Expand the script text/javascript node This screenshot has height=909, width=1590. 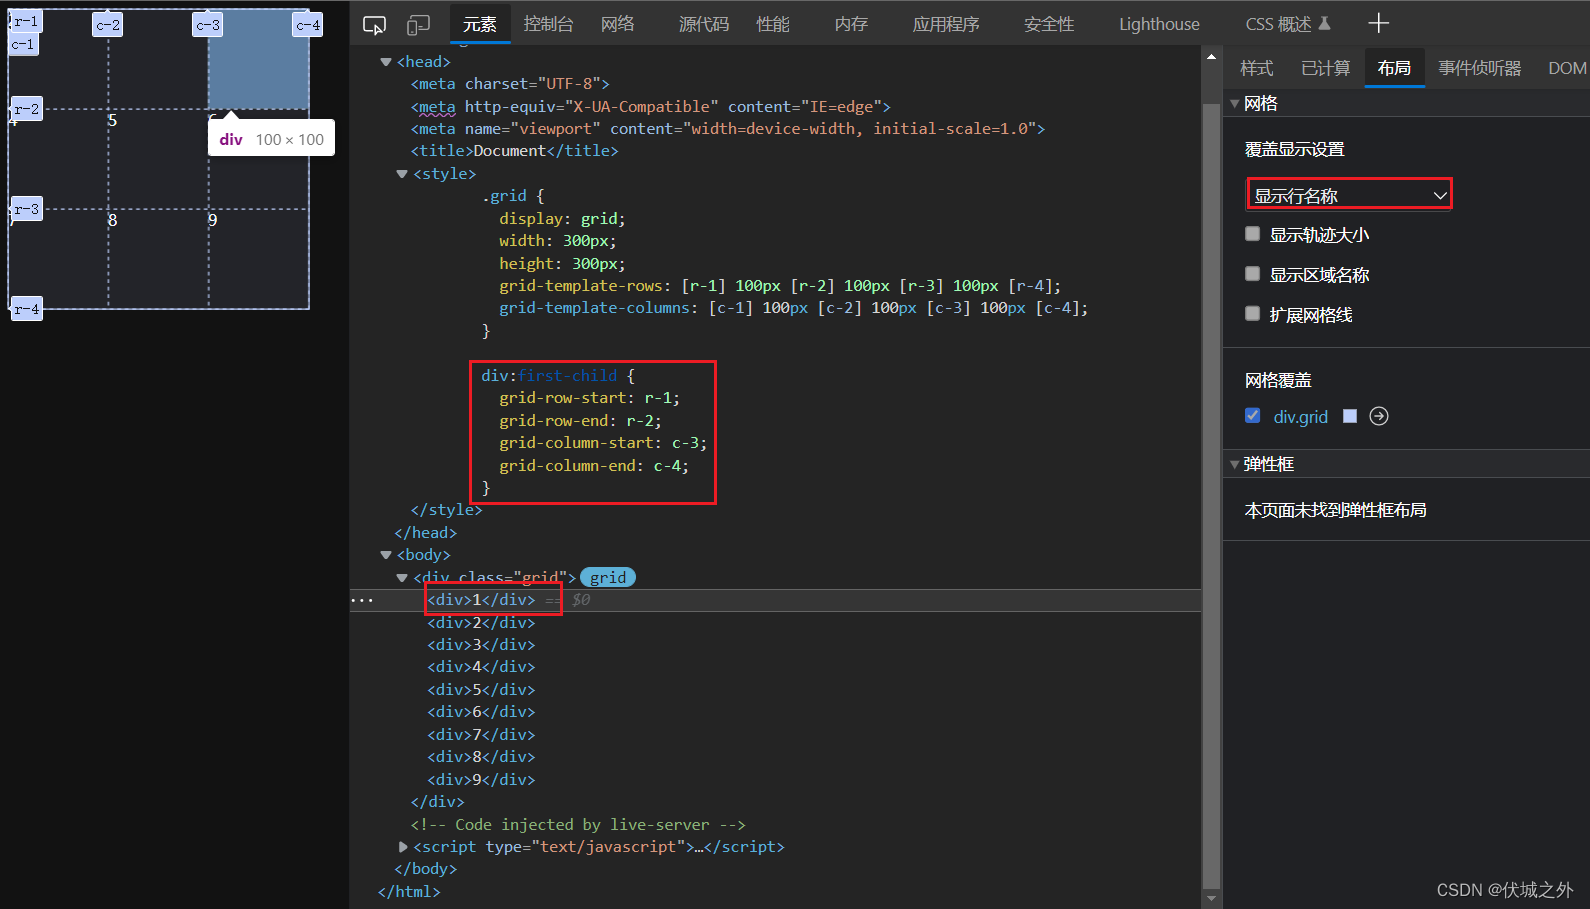click(x=403, y=847)
